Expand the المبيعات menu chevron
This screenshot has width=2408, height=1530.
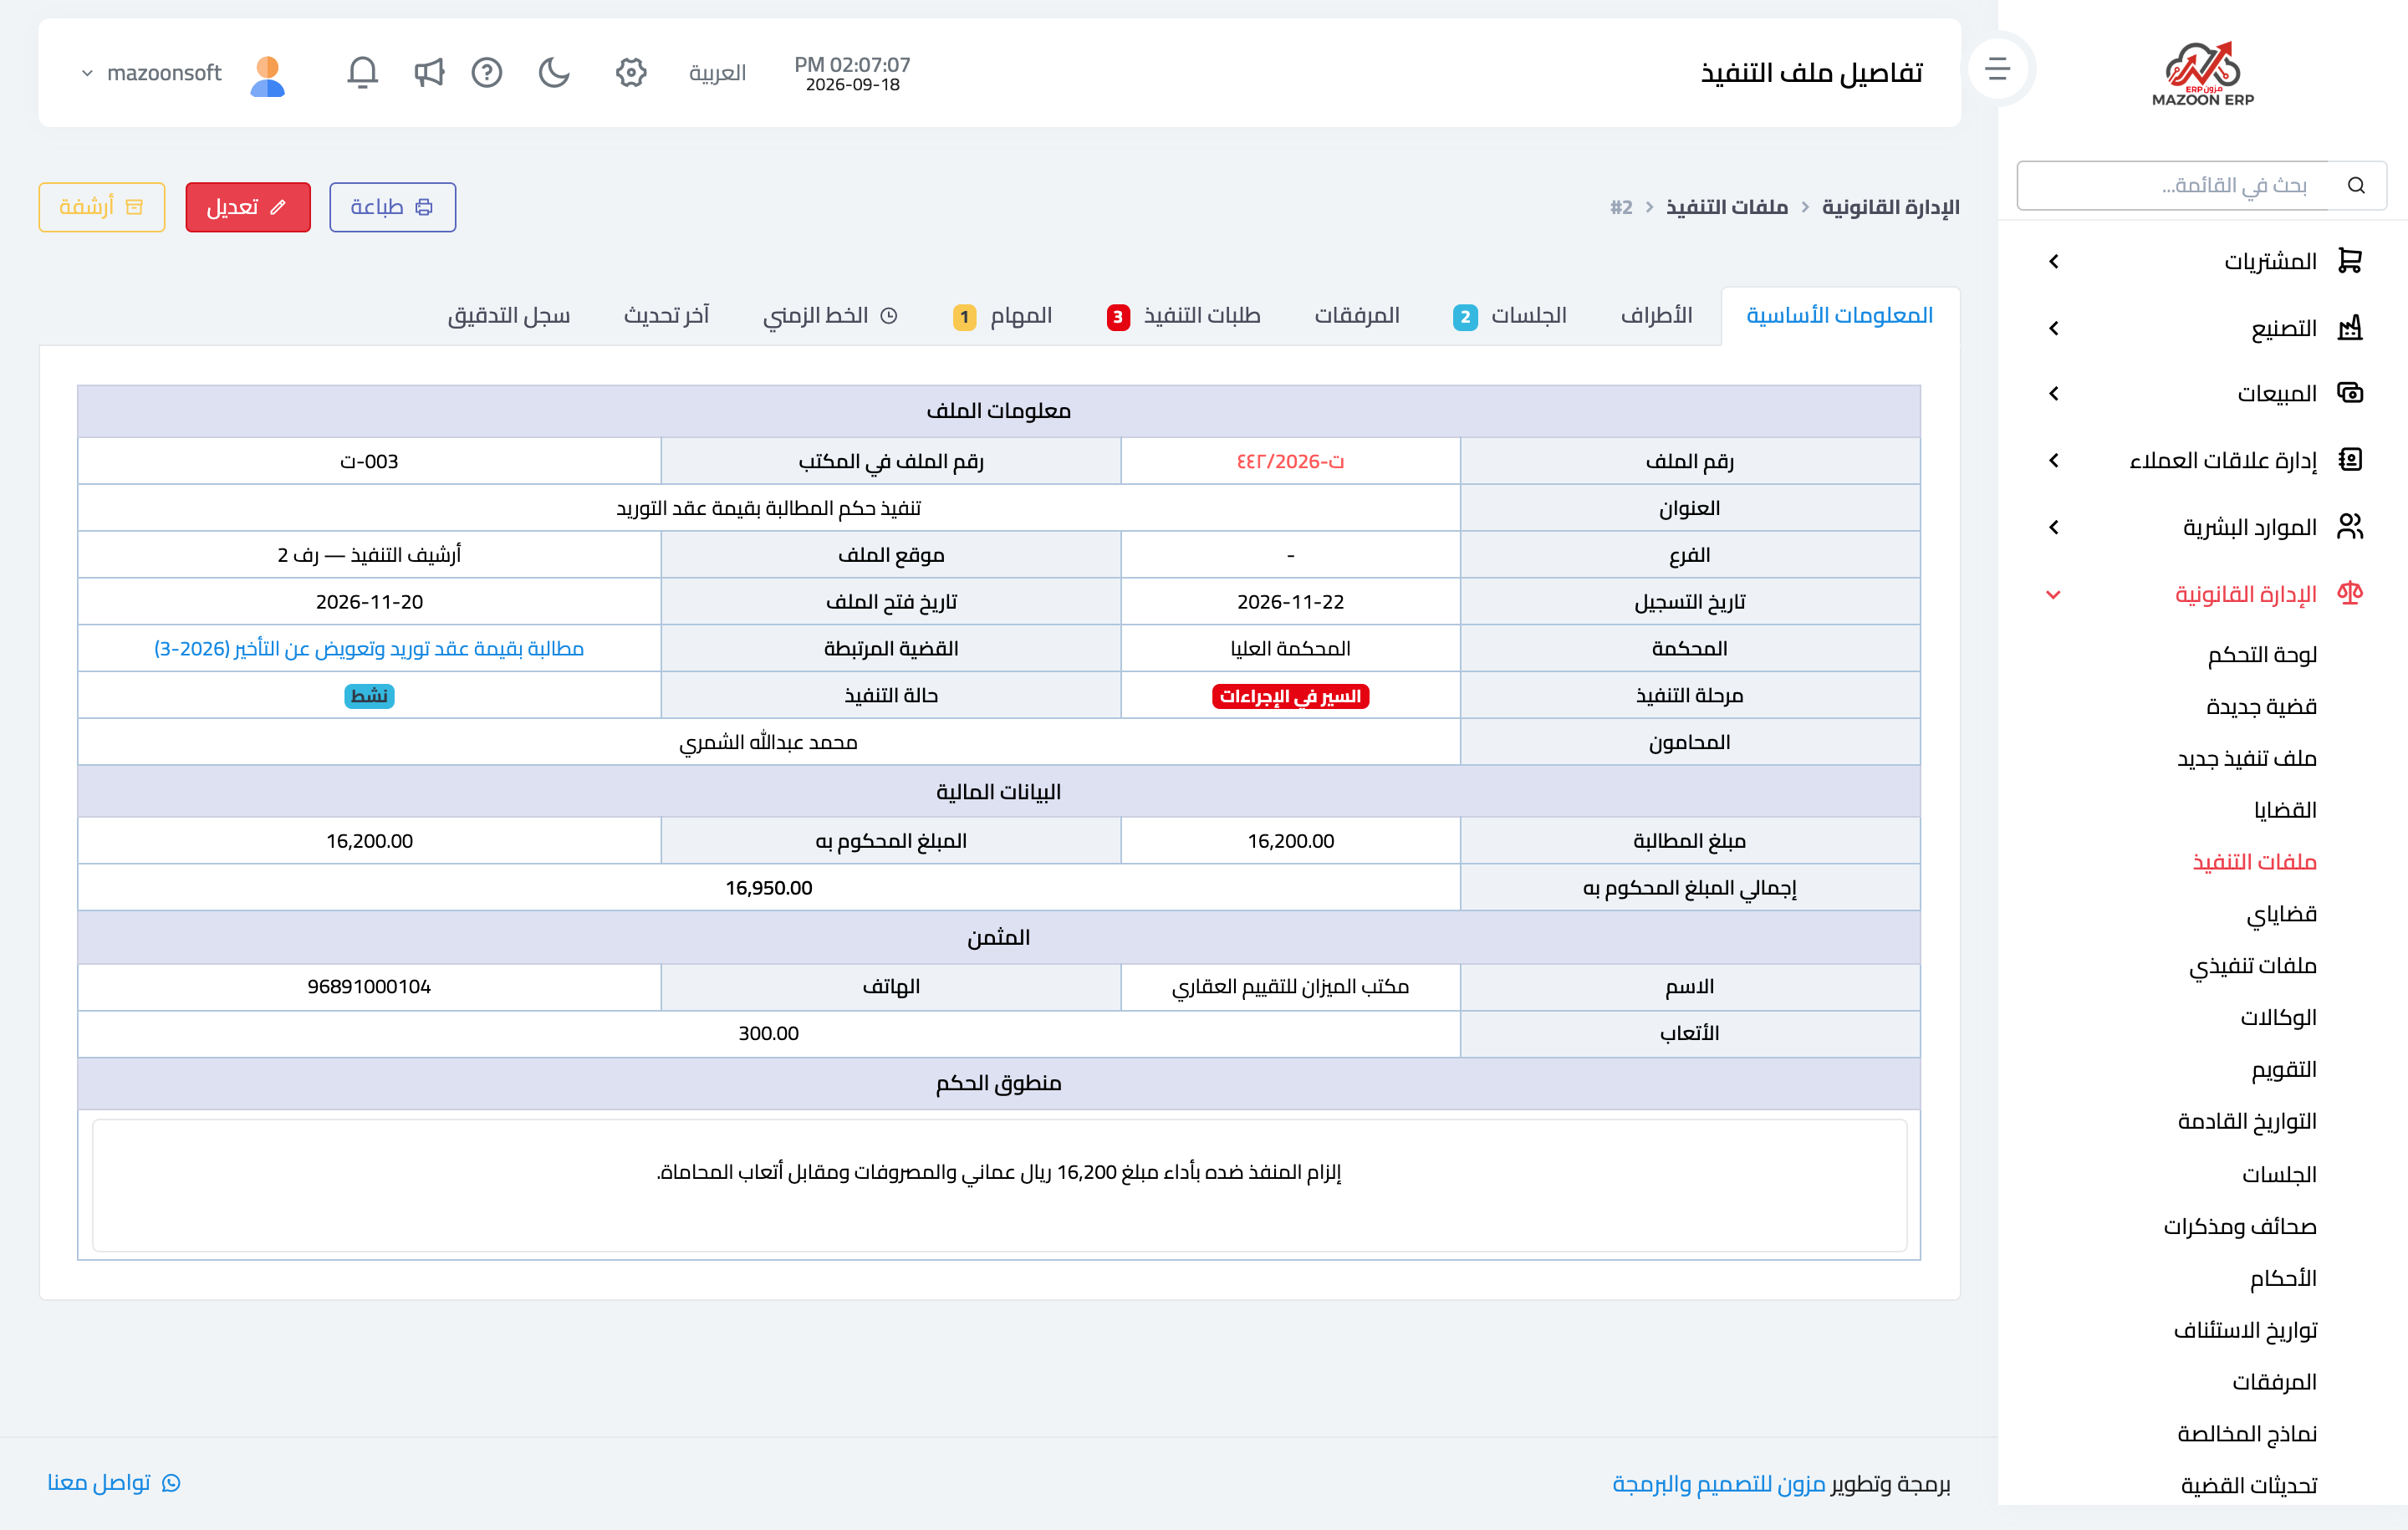tap(2054, 394)
